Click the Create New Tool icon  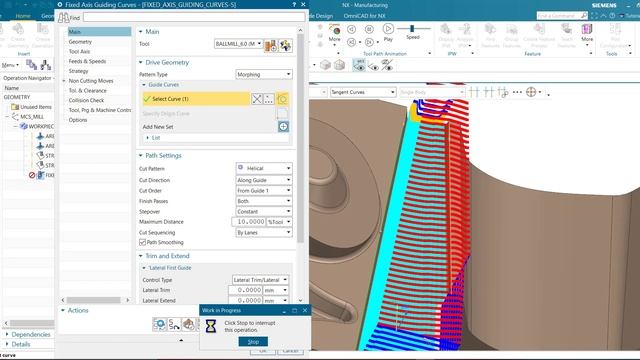click(270, 45)
